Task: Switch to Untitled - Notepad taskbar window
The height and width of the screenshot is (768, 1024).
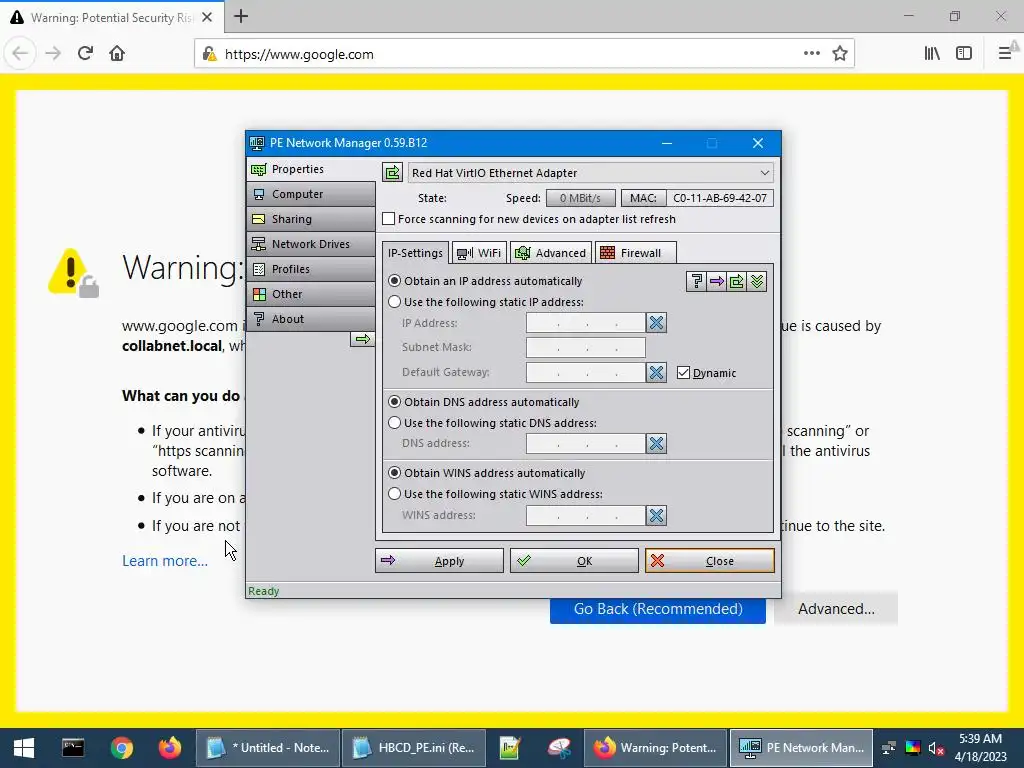Action: 268,748
